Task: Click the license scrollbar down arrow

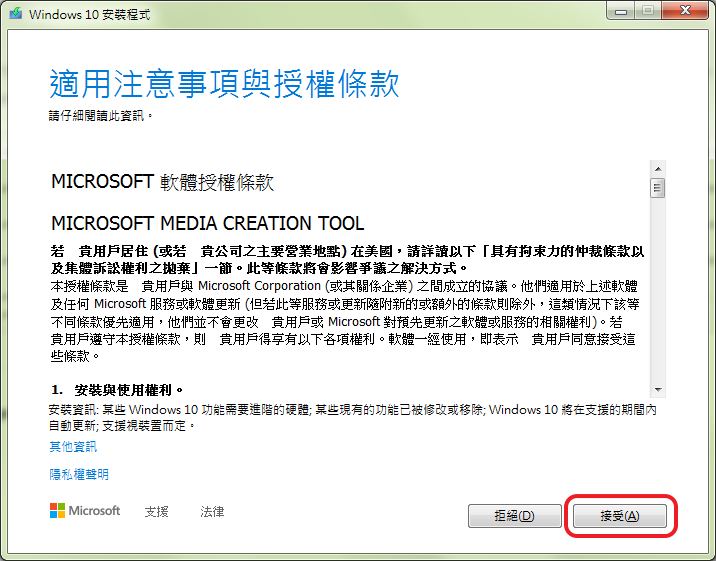Action: tap(658, 389)
